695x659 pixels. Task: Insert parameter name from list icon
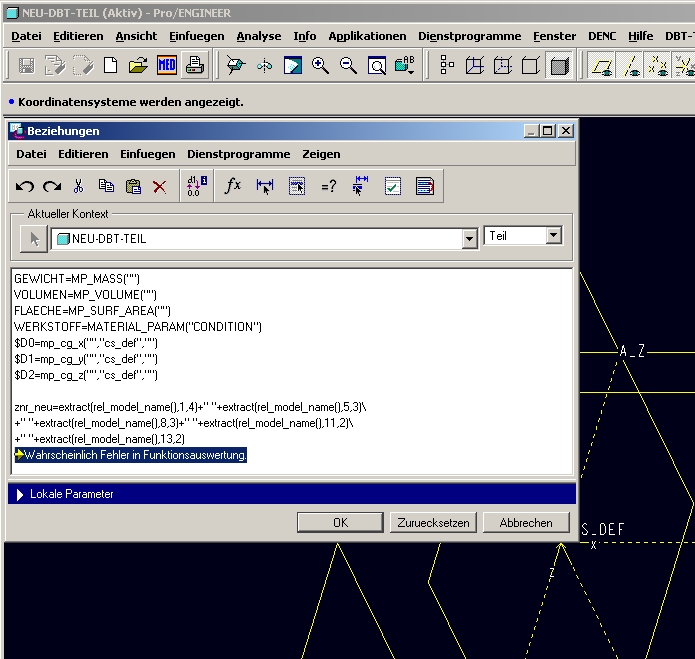click(297, 186)
